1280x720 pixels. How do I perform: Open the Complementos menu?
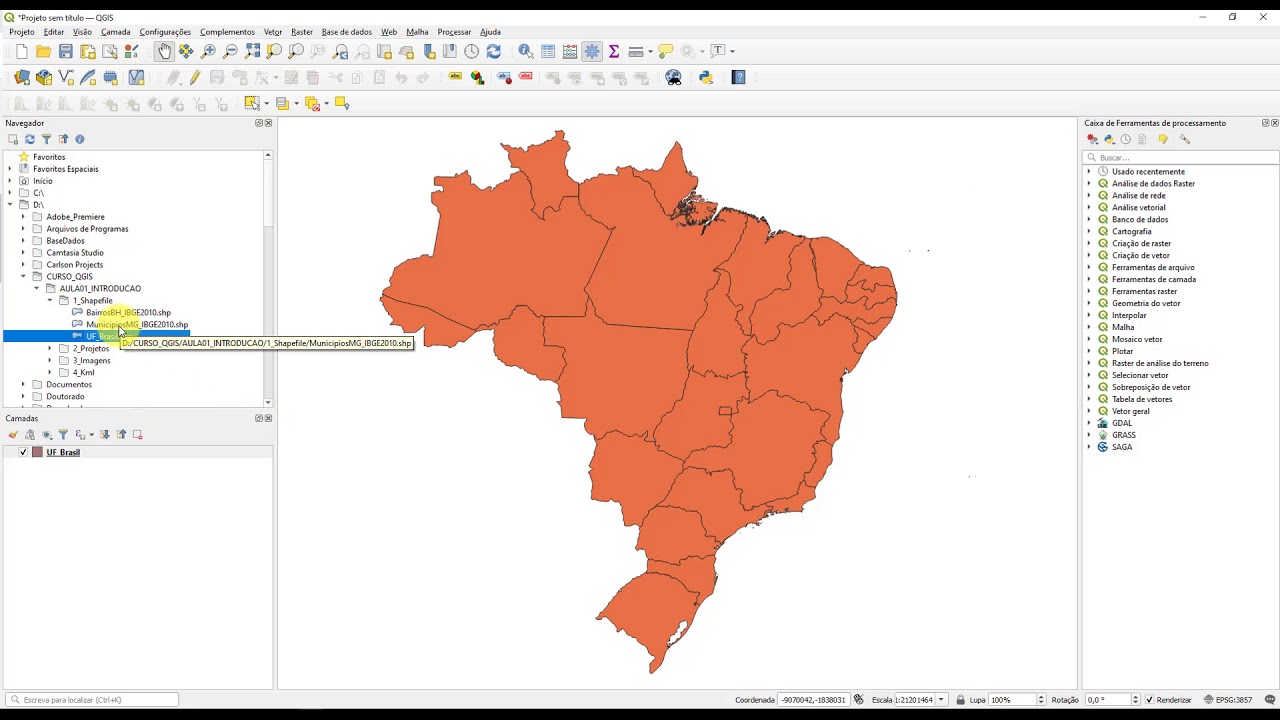(227, 32)
